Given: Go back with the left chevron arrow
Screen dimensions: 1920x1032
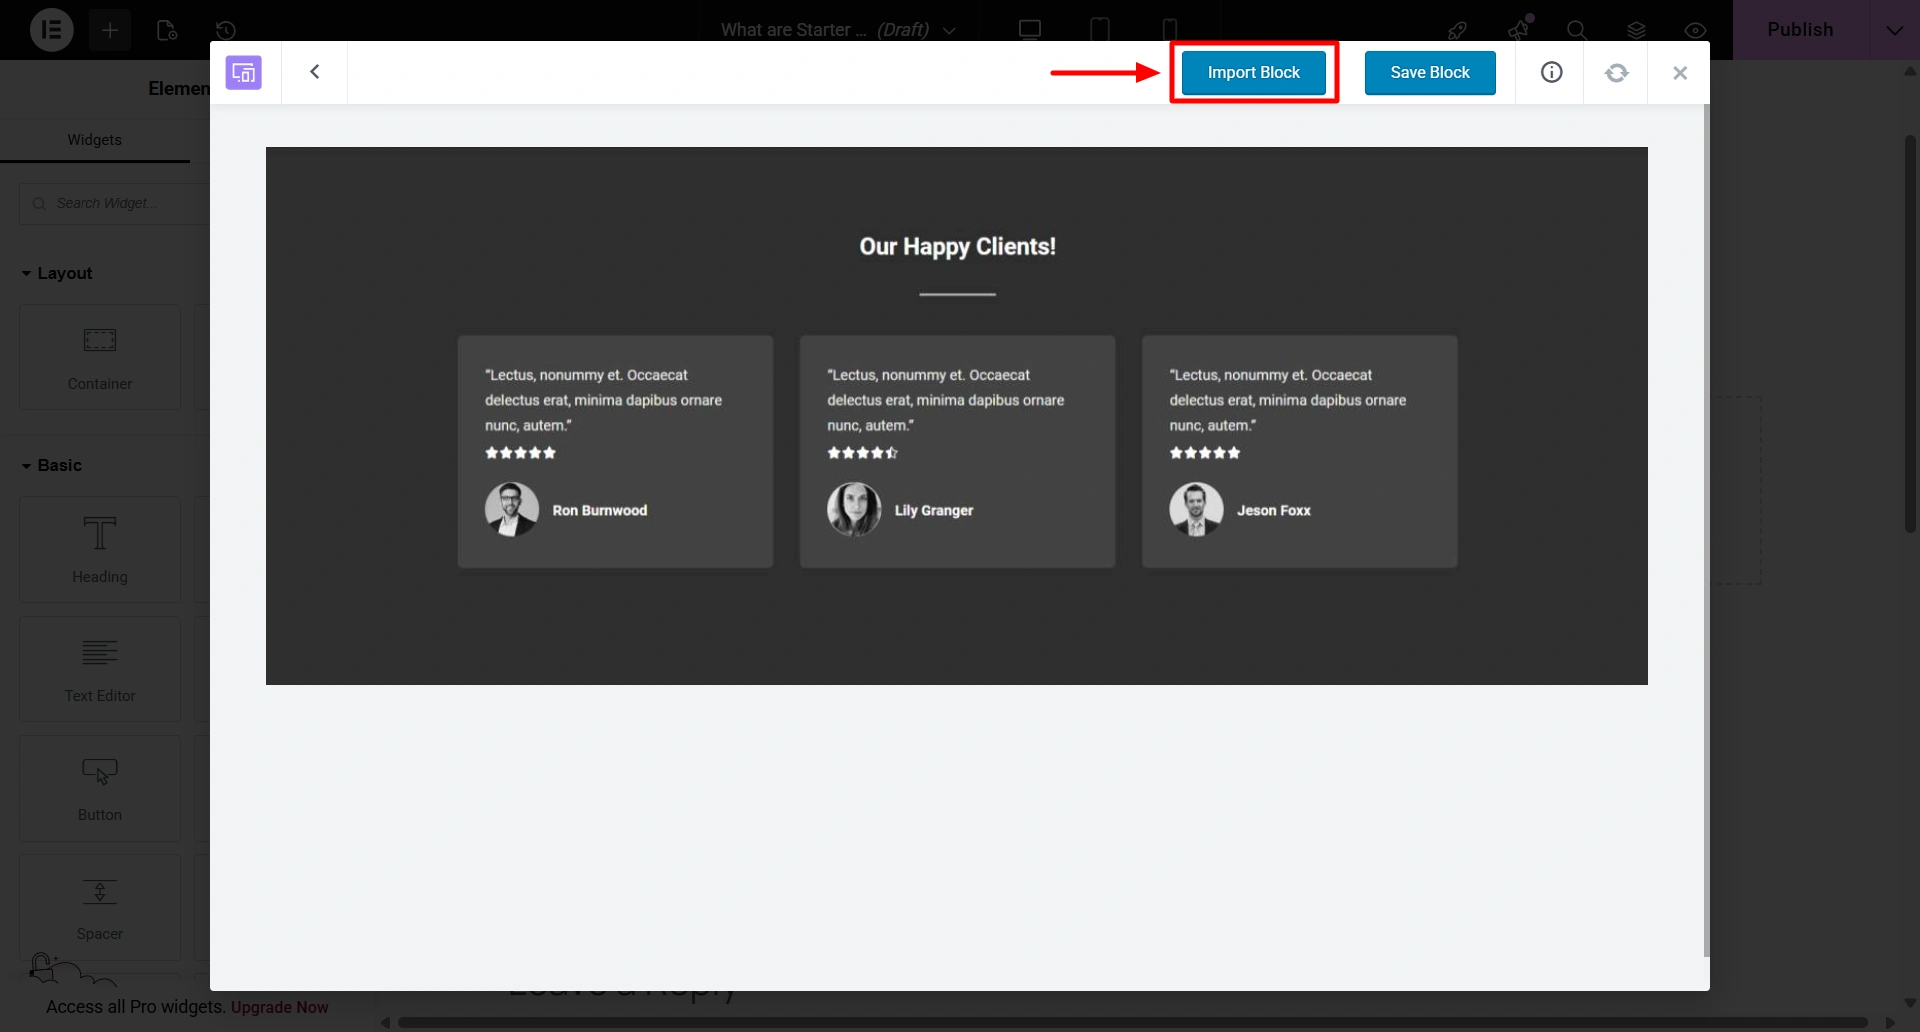Looking at the screenshot, I should tap(314, 72).
